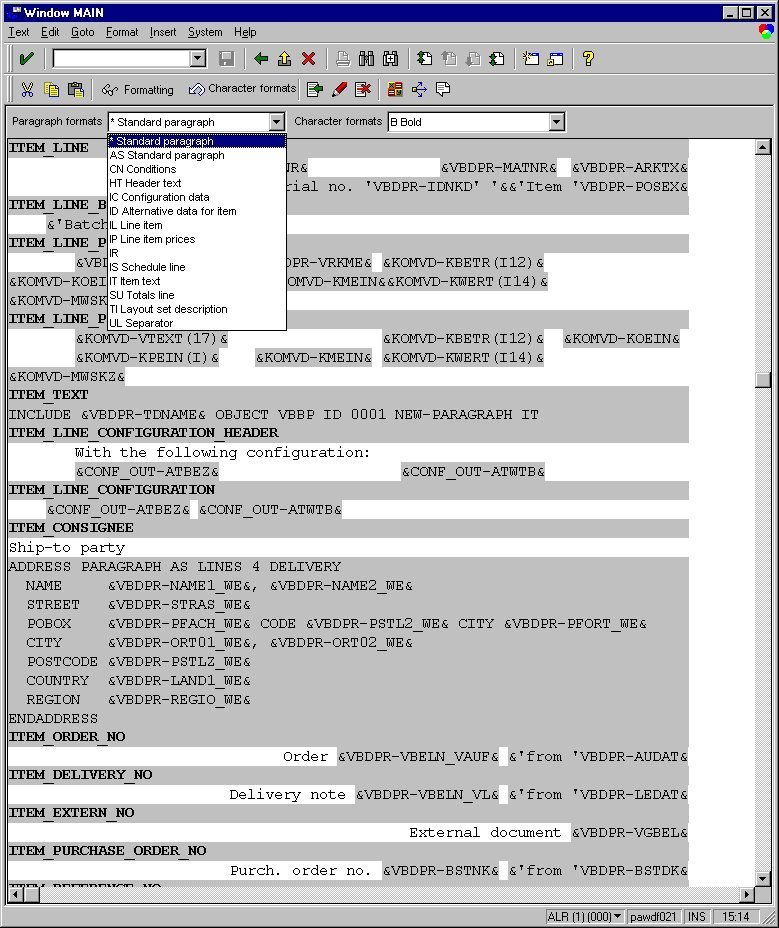779x928 pixels.
Task: Click the Copy icon in editor toolbar
Action: (x=51, y=90)
